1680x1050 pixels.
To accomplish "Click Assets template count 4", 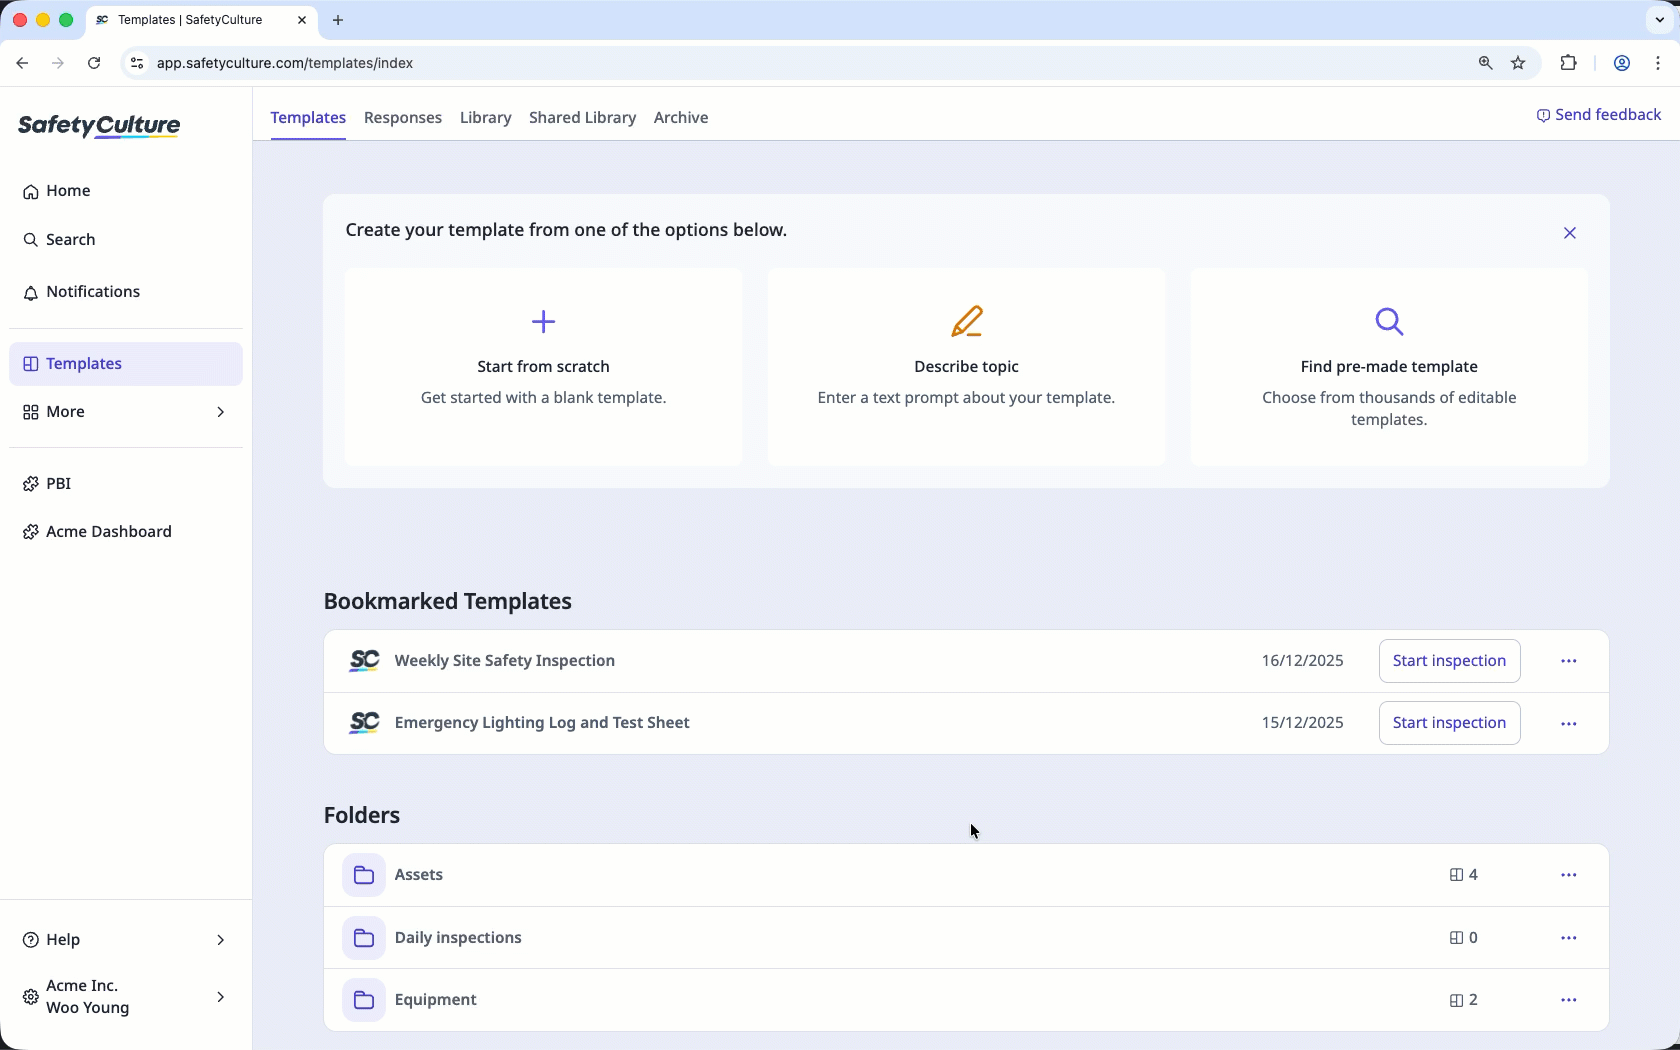I will coord(1464,875).
